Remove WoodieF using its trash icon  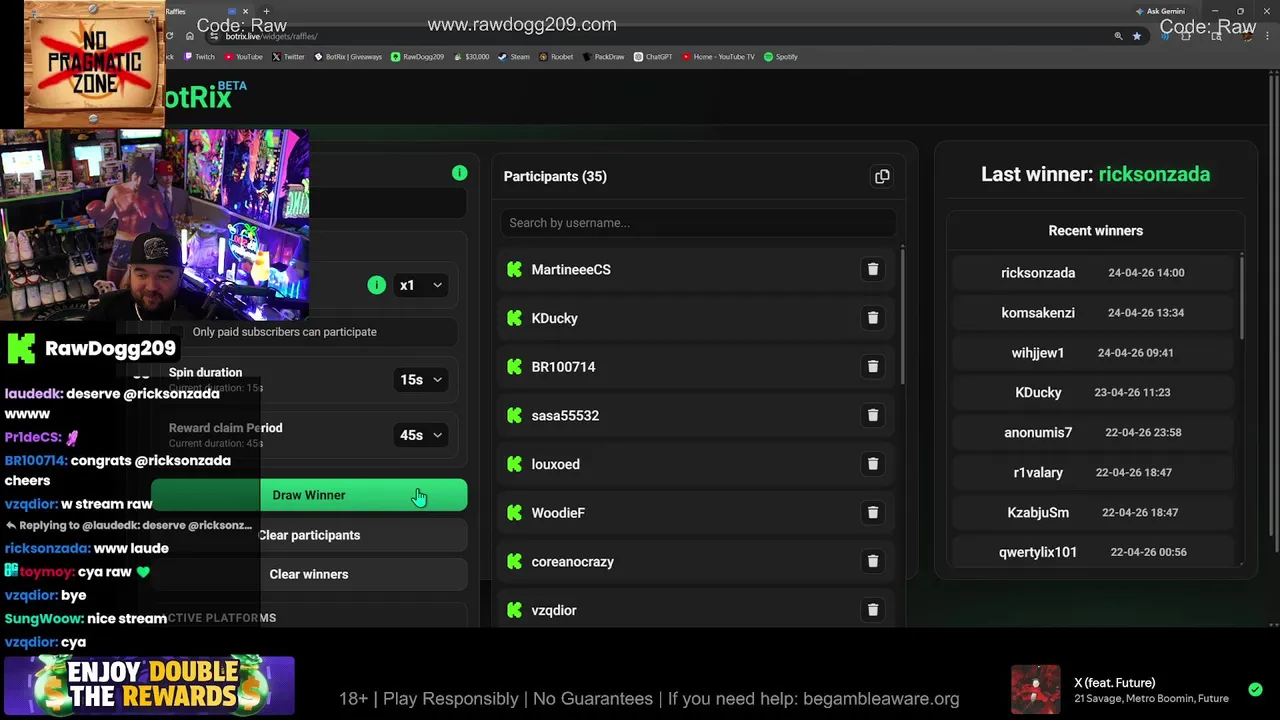point(873,513)
